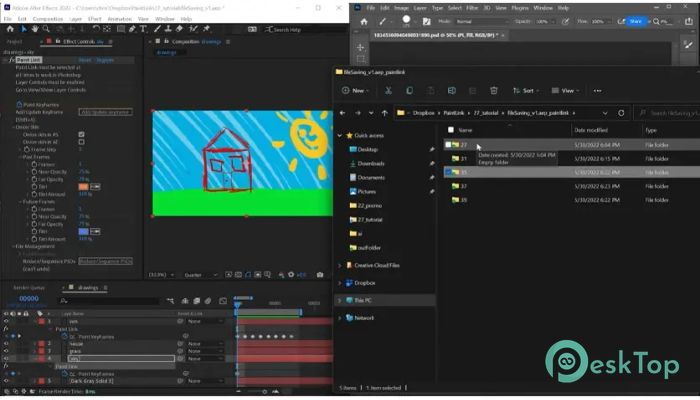Open the magnification ratio dropdown in composition viewer
This screenshot has width=700, height=400.
pyautogui.click(x=161, y=275)
